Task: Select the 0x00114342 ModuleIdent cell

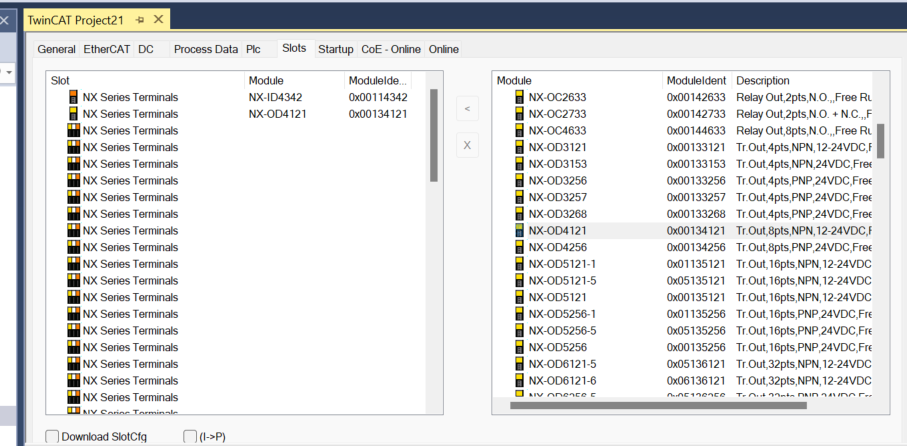Action: point(378,97)
